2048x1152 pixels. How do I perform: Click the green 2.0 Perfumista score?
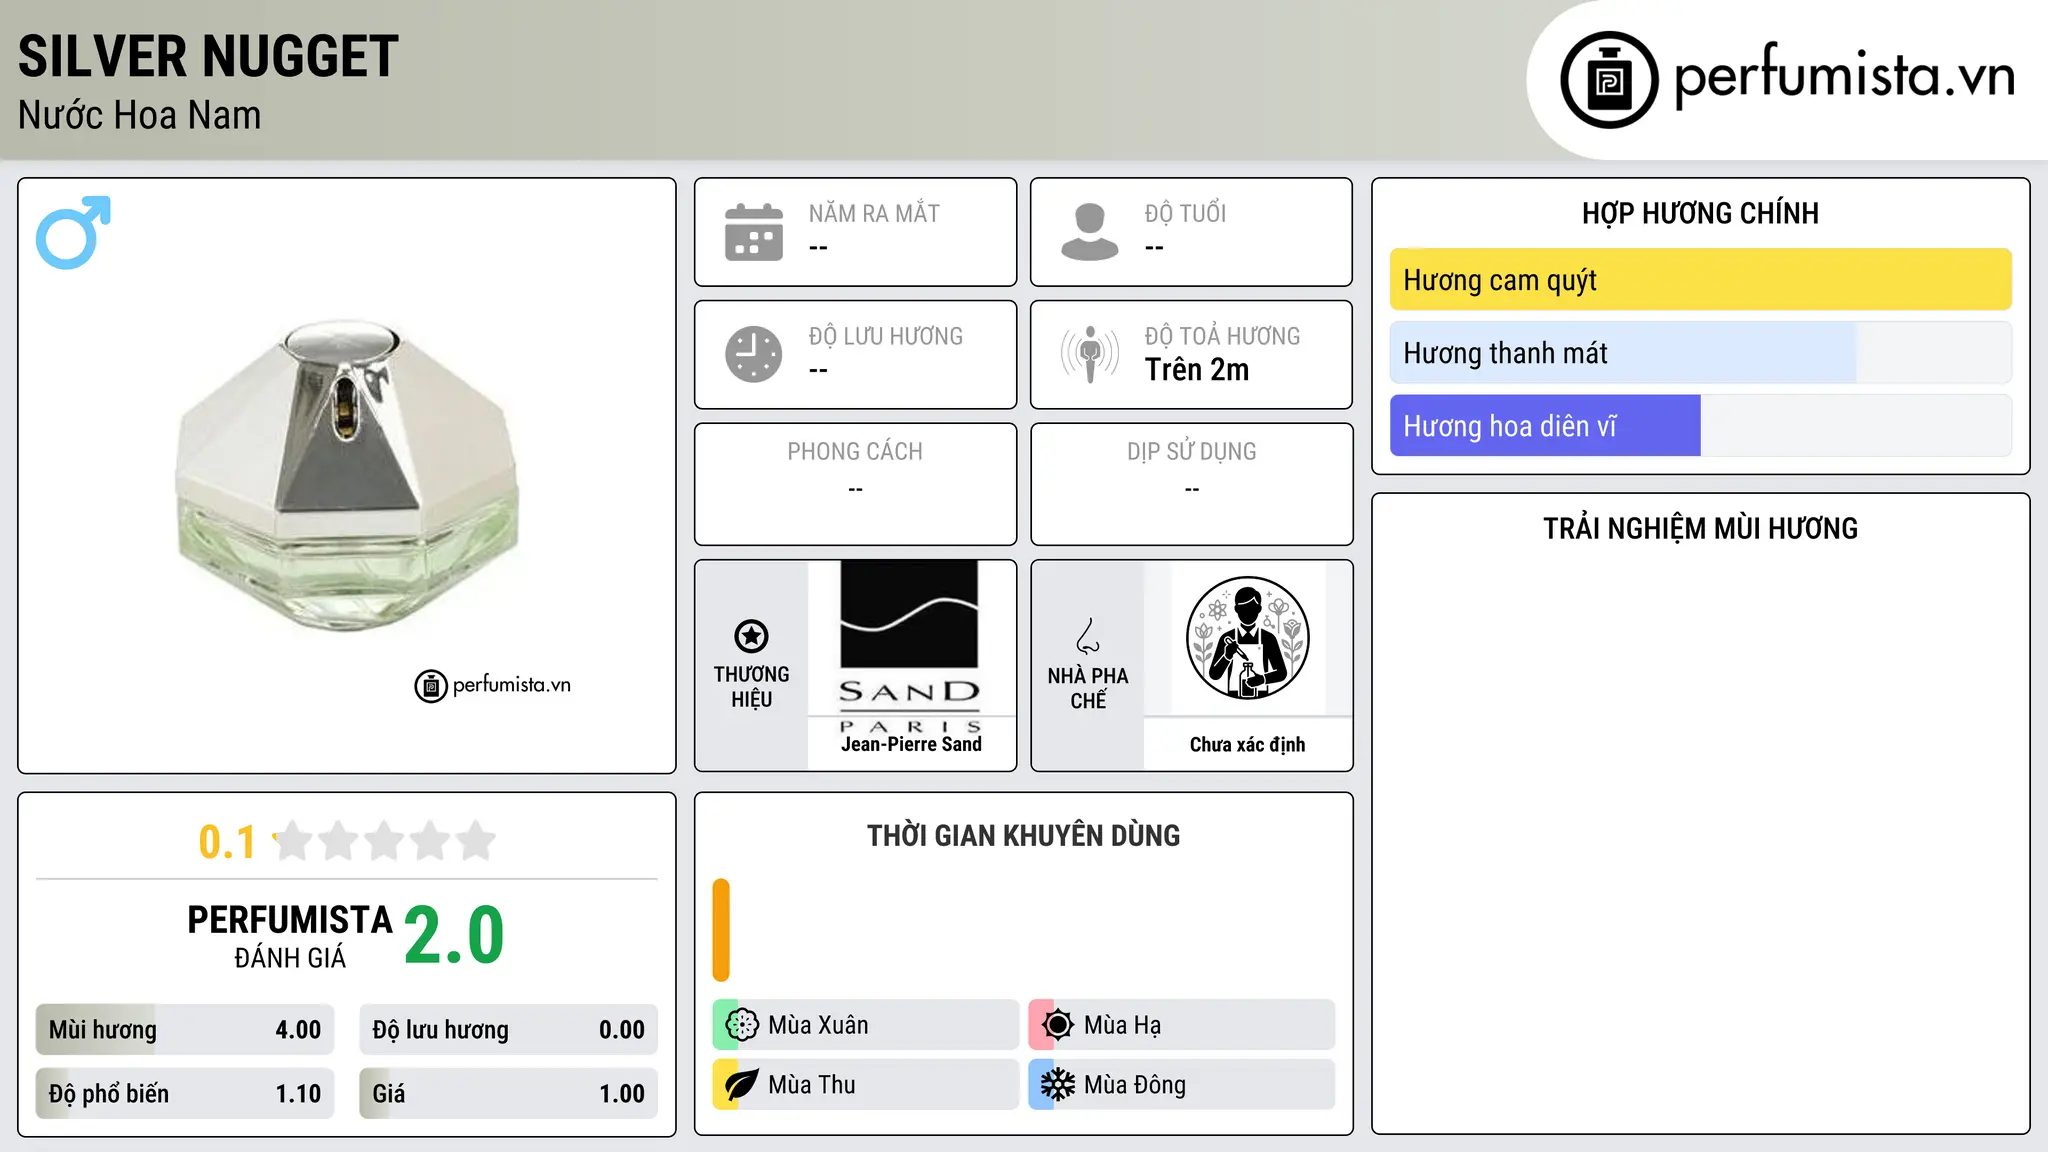click(x=454, y=935)
